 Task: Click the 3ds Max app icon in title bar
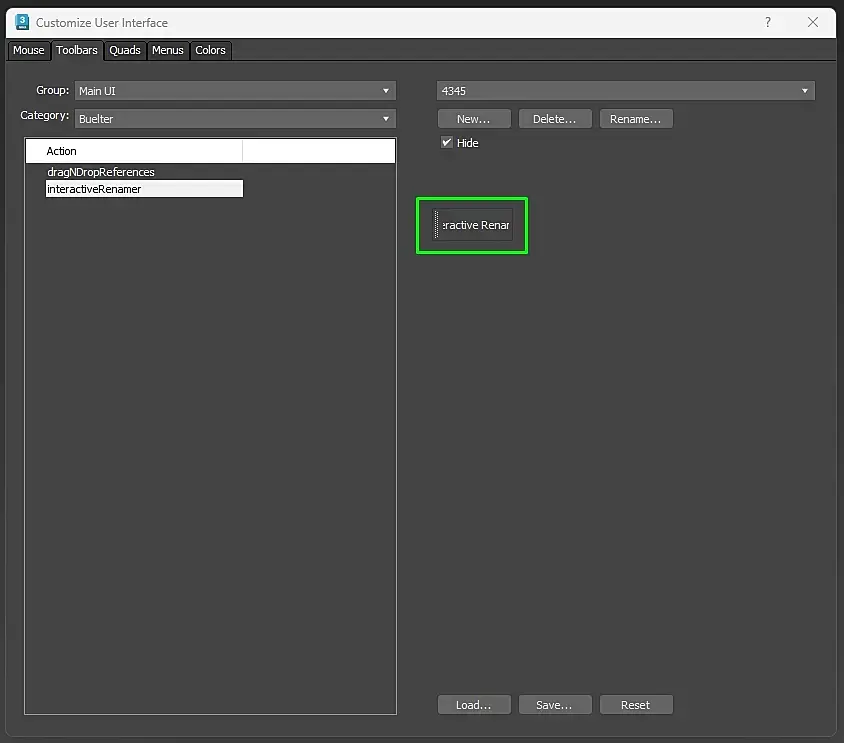[x=22, y=22]
